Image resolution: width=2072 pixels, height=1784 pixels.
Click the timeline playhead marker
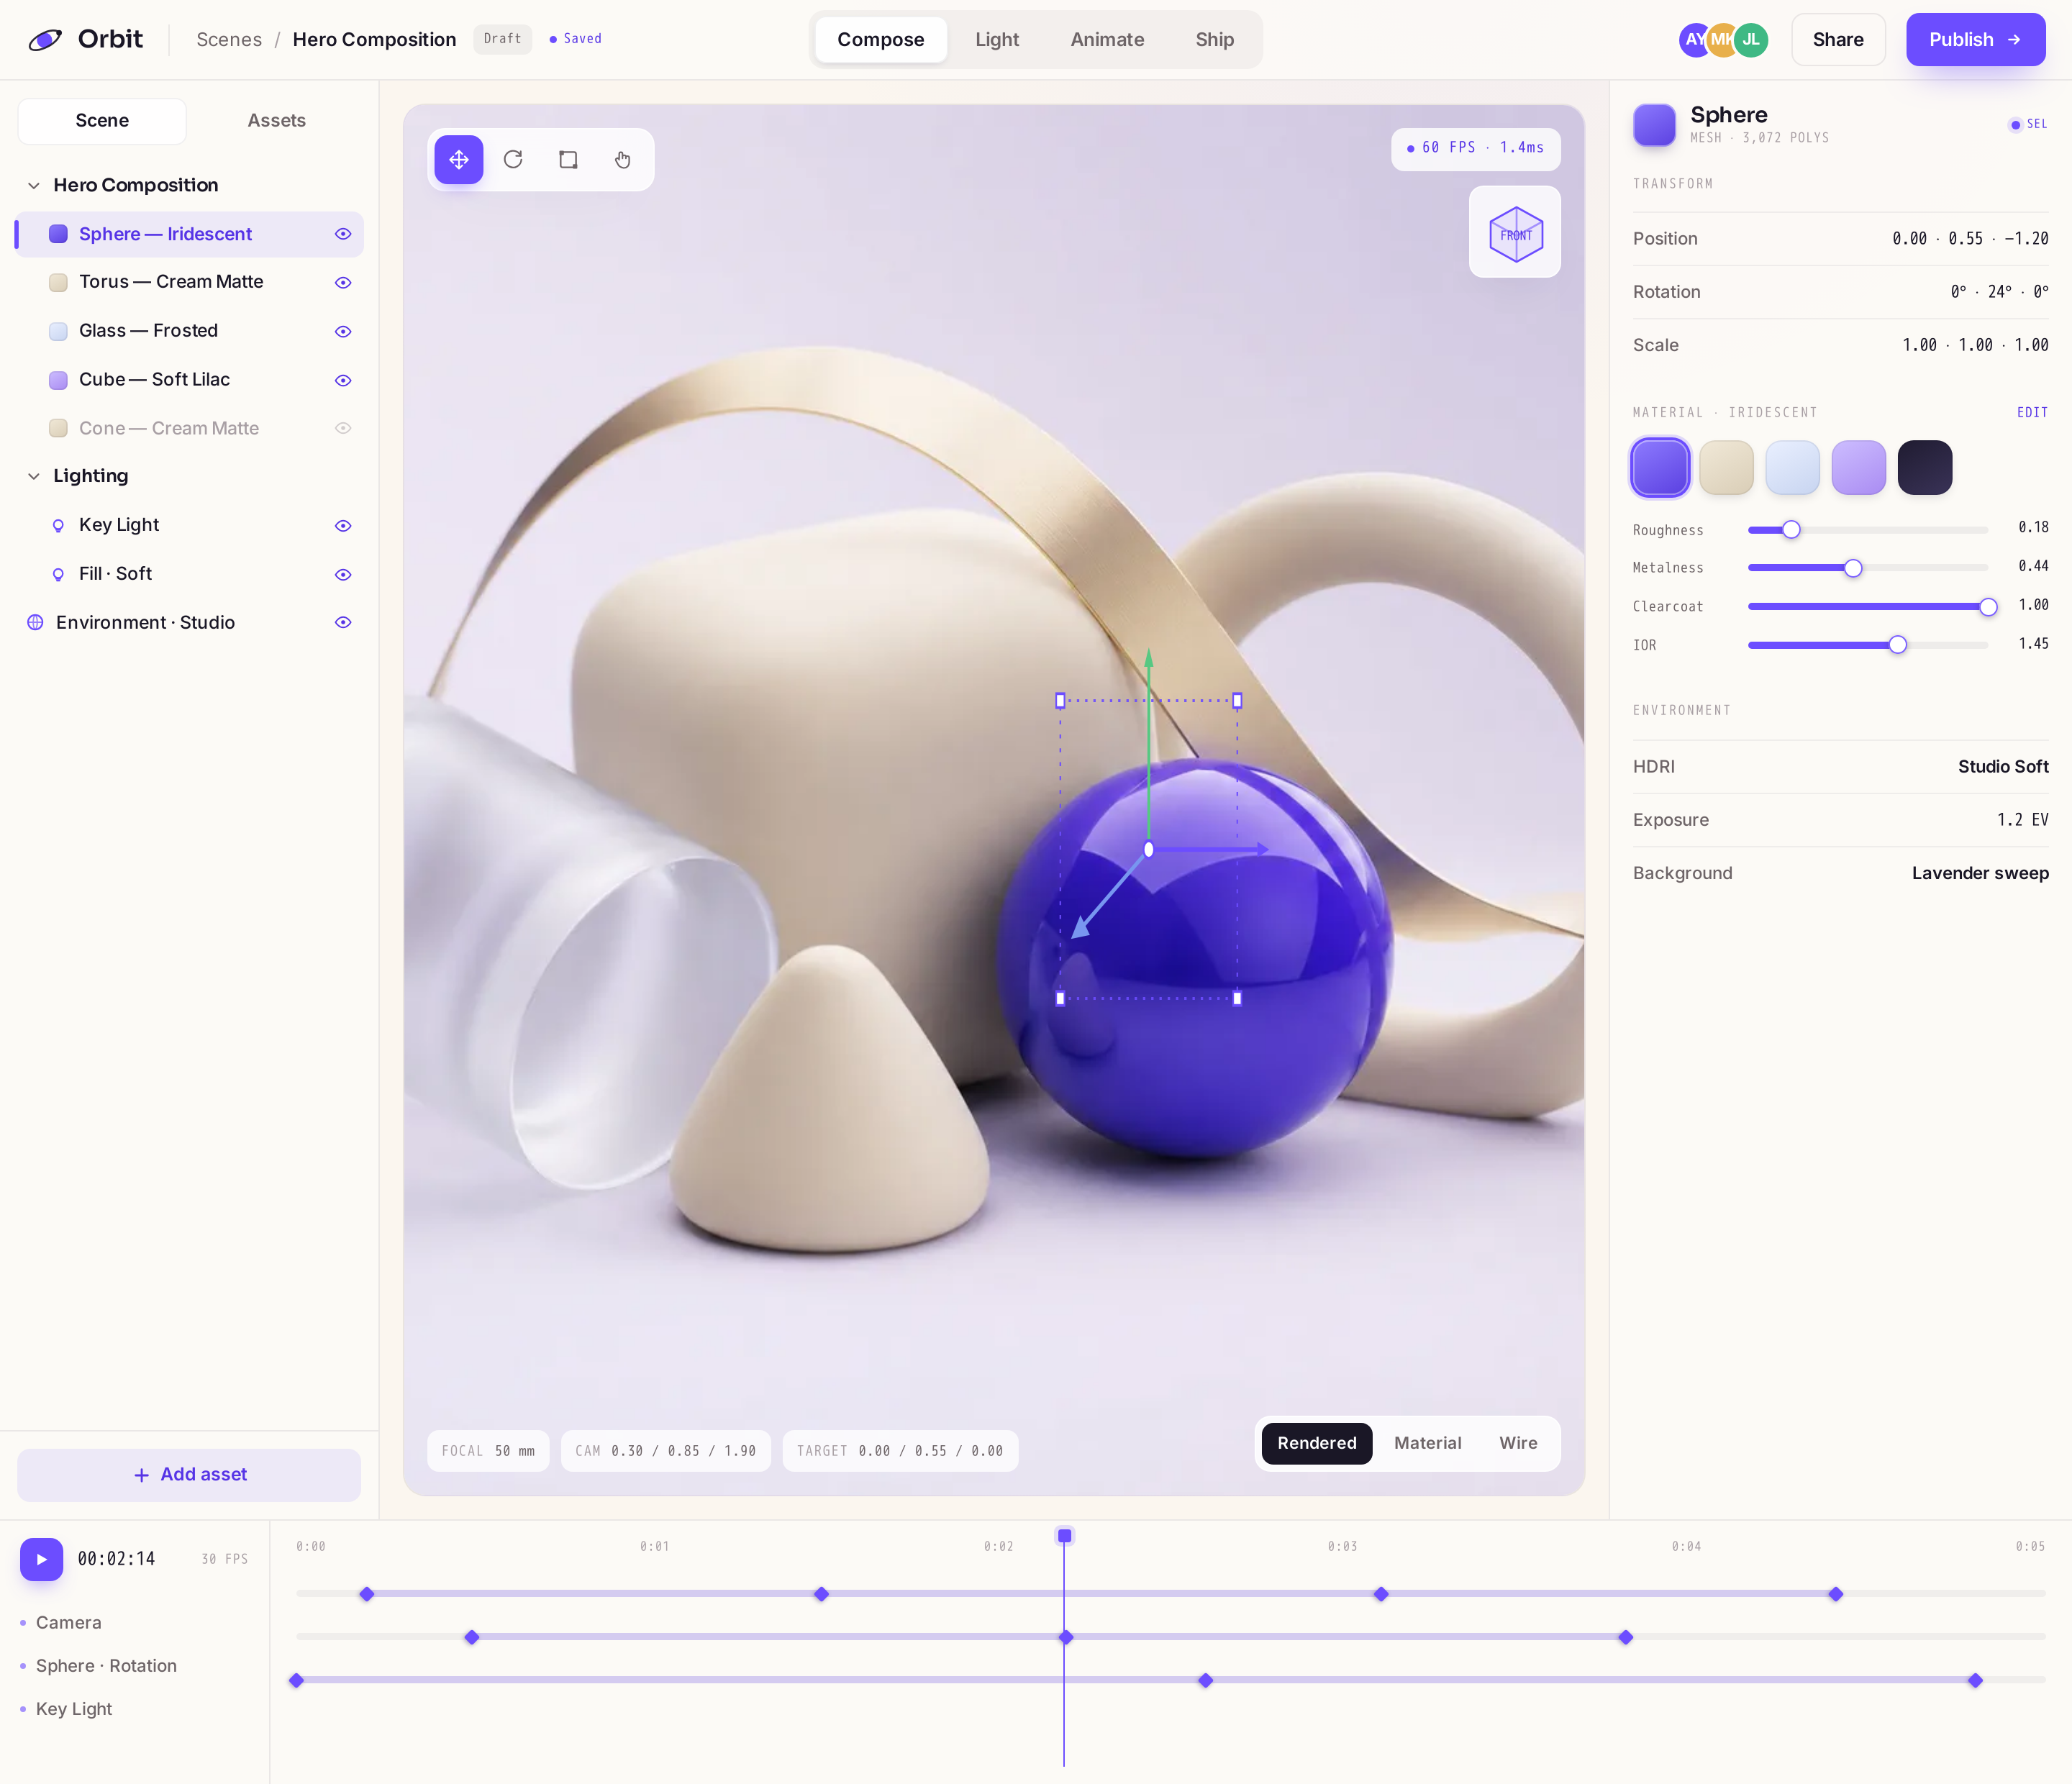click(x=1064, y=1536)
